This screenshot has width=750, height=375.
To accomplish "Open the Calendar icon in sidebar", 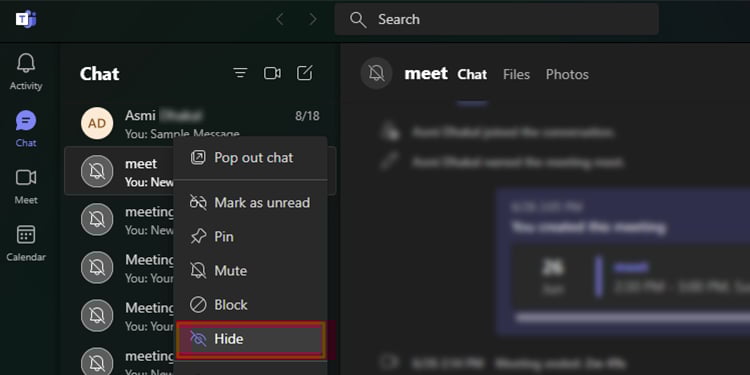I will (x=26, y=243).
